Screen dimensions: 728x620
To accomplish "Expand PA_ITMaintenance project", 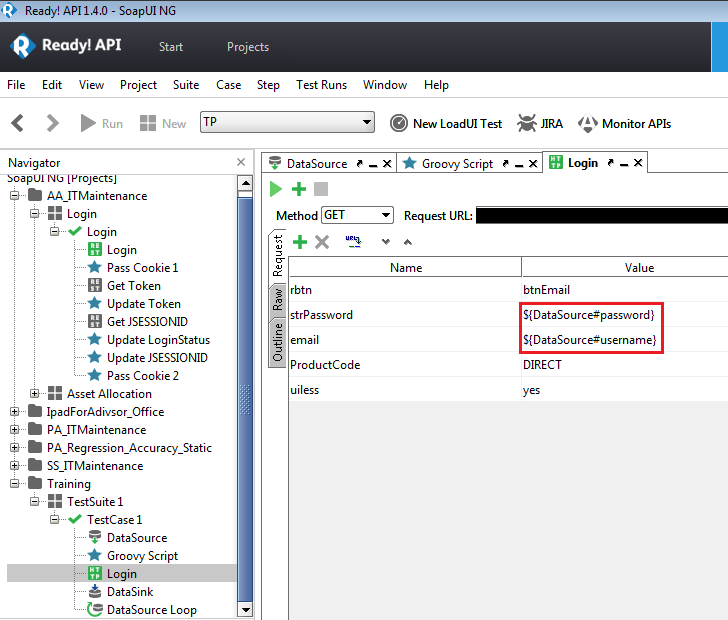I will point(15,430).
